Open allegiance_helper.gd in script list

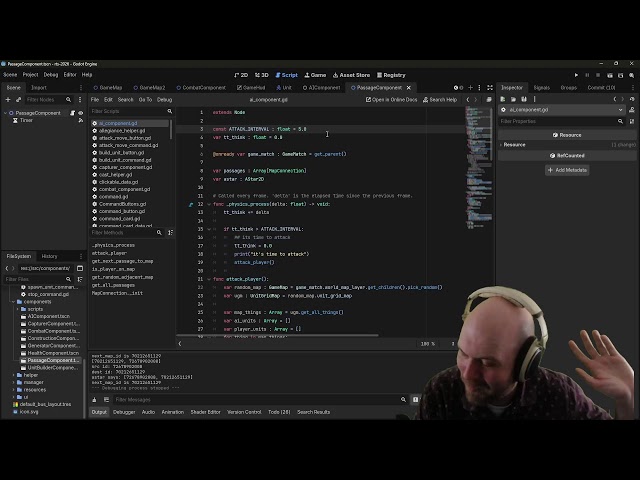pos(122,131)
